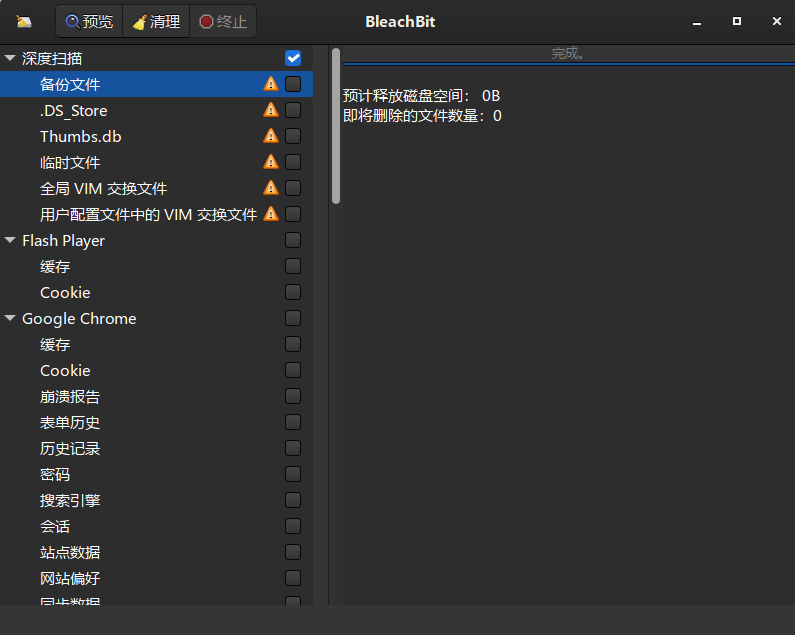Check Google Chrome 历史记录 checkbox
Screen dimensions: 795x635
point(293,448)
